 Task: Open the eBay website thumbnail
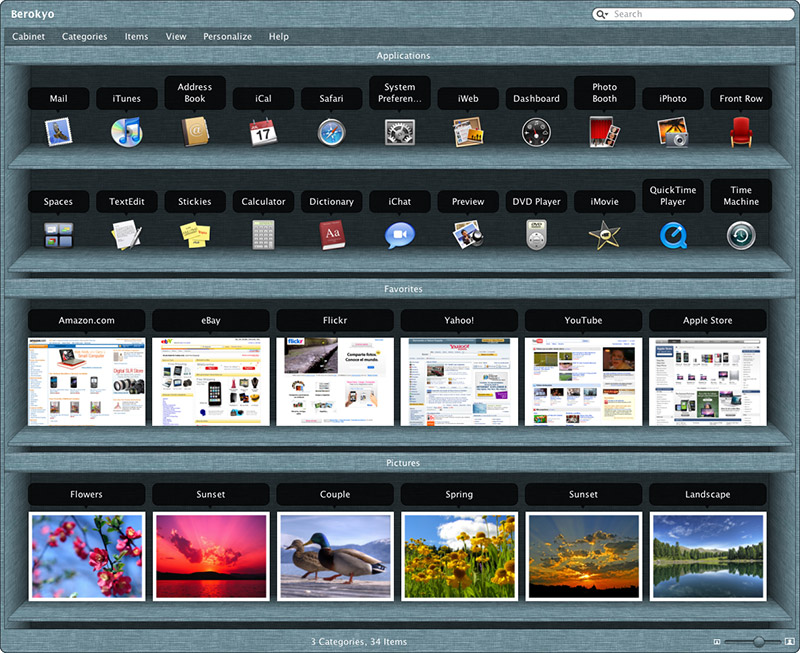(211, 382)
